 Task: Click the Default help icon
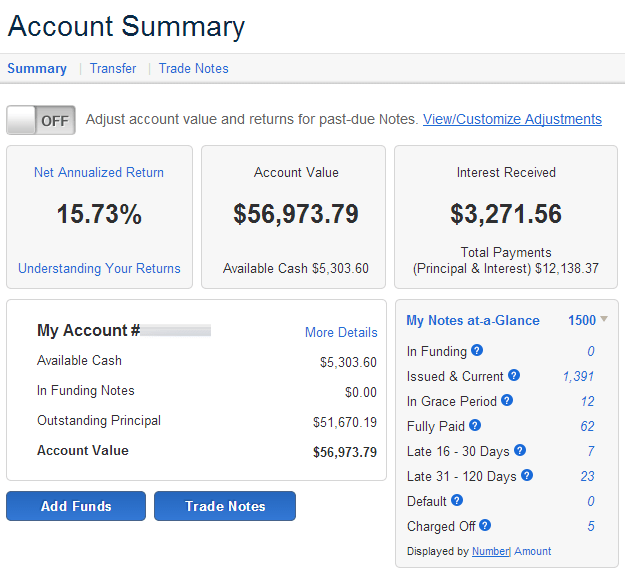(456, 501)
